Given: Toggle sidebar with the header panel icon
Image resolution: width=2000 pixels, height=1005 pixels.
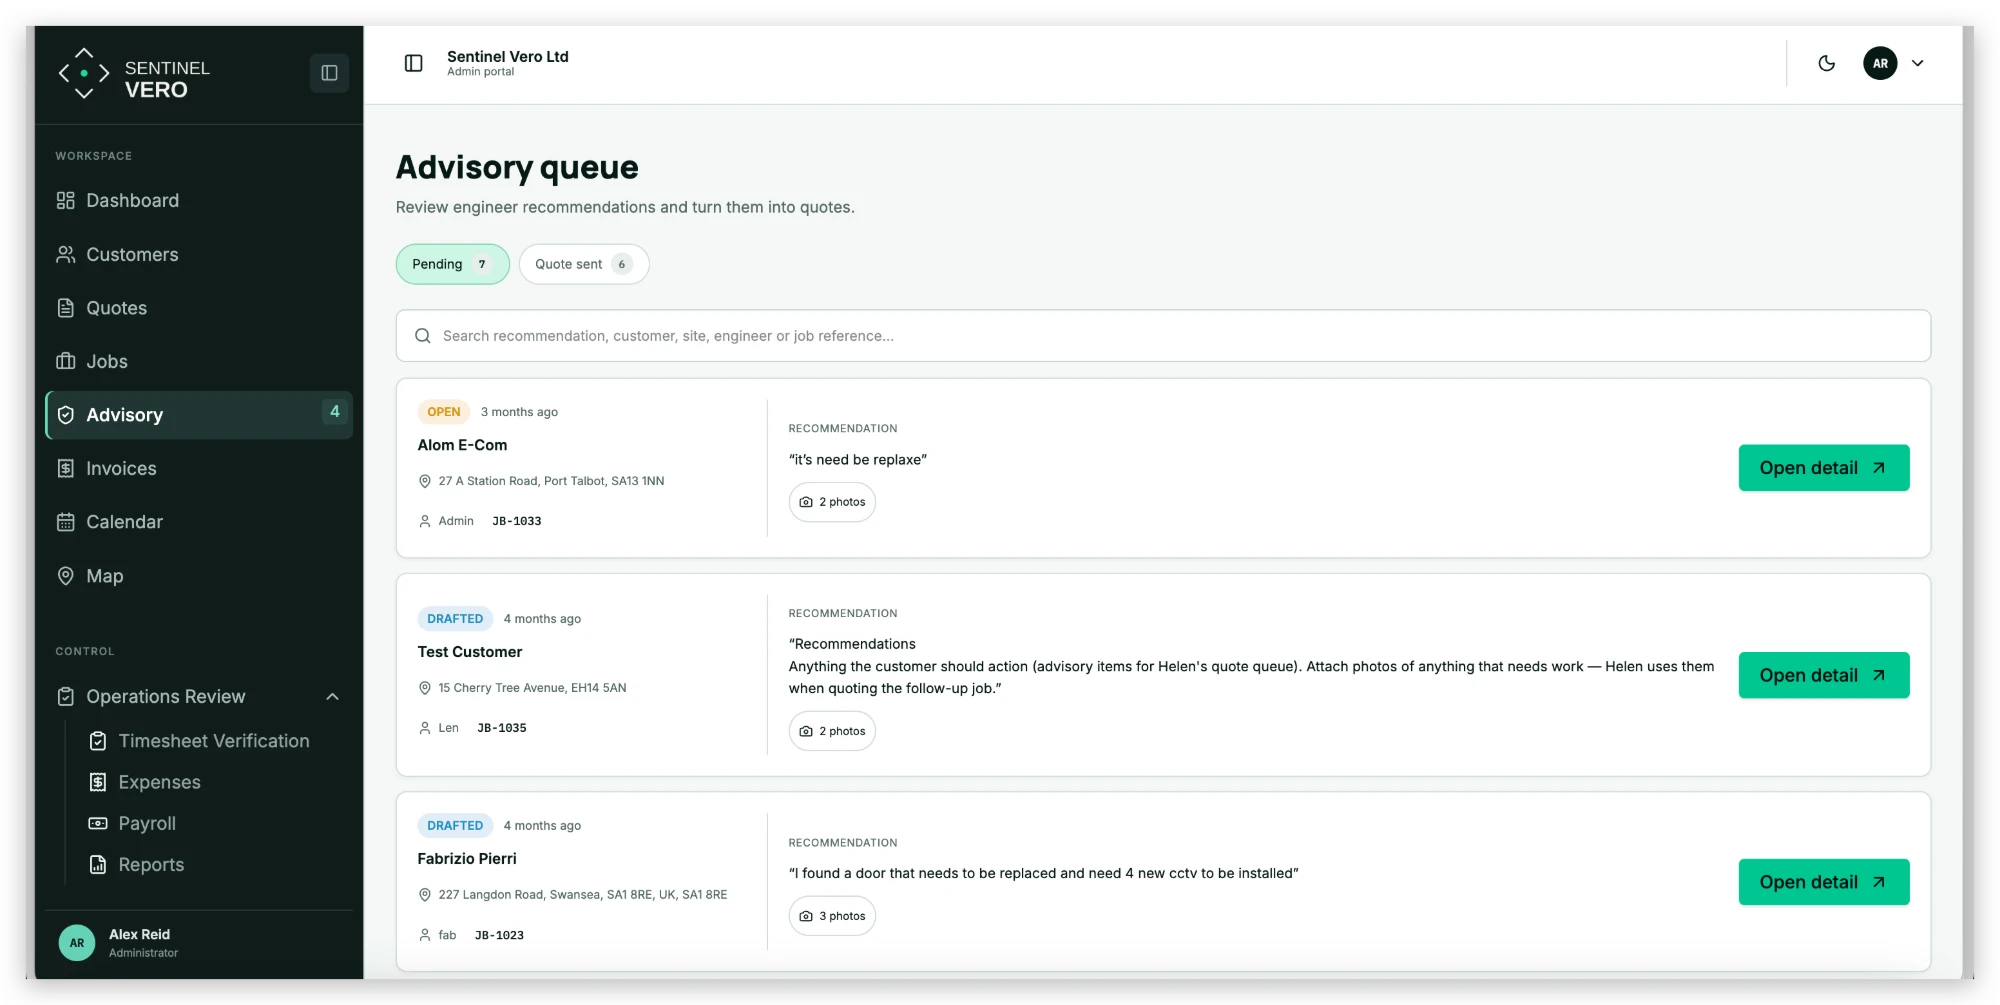Looking at the screenshot, I should click(x=413, y=63).
